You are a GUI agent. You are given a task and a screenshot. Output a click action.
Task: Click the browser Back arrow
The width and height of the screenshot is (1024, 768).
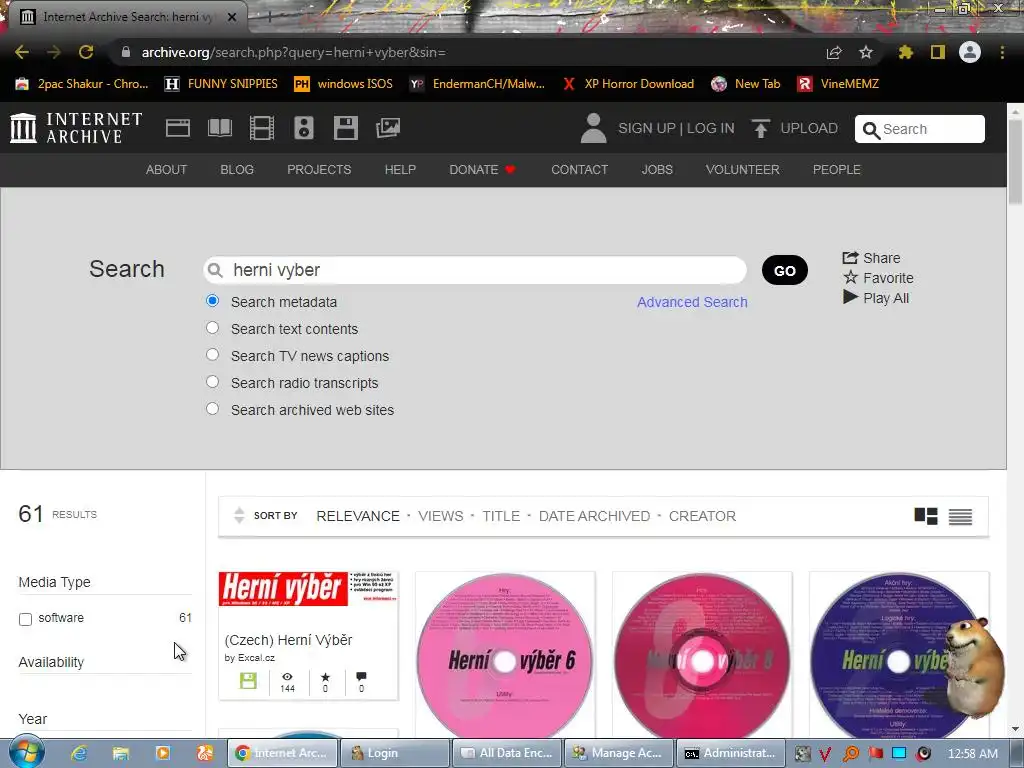22,52
